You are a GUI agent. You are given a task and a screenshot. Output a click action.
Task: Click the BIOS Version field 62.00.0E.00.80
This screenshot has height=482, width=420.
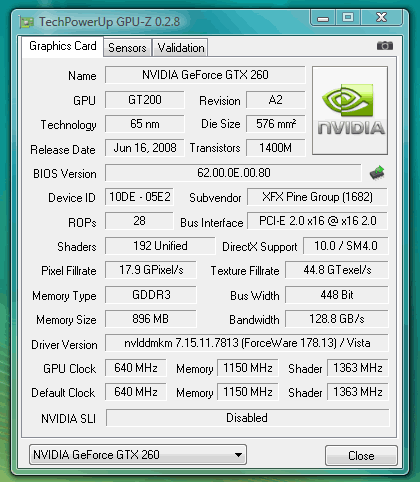coord(233,173)
